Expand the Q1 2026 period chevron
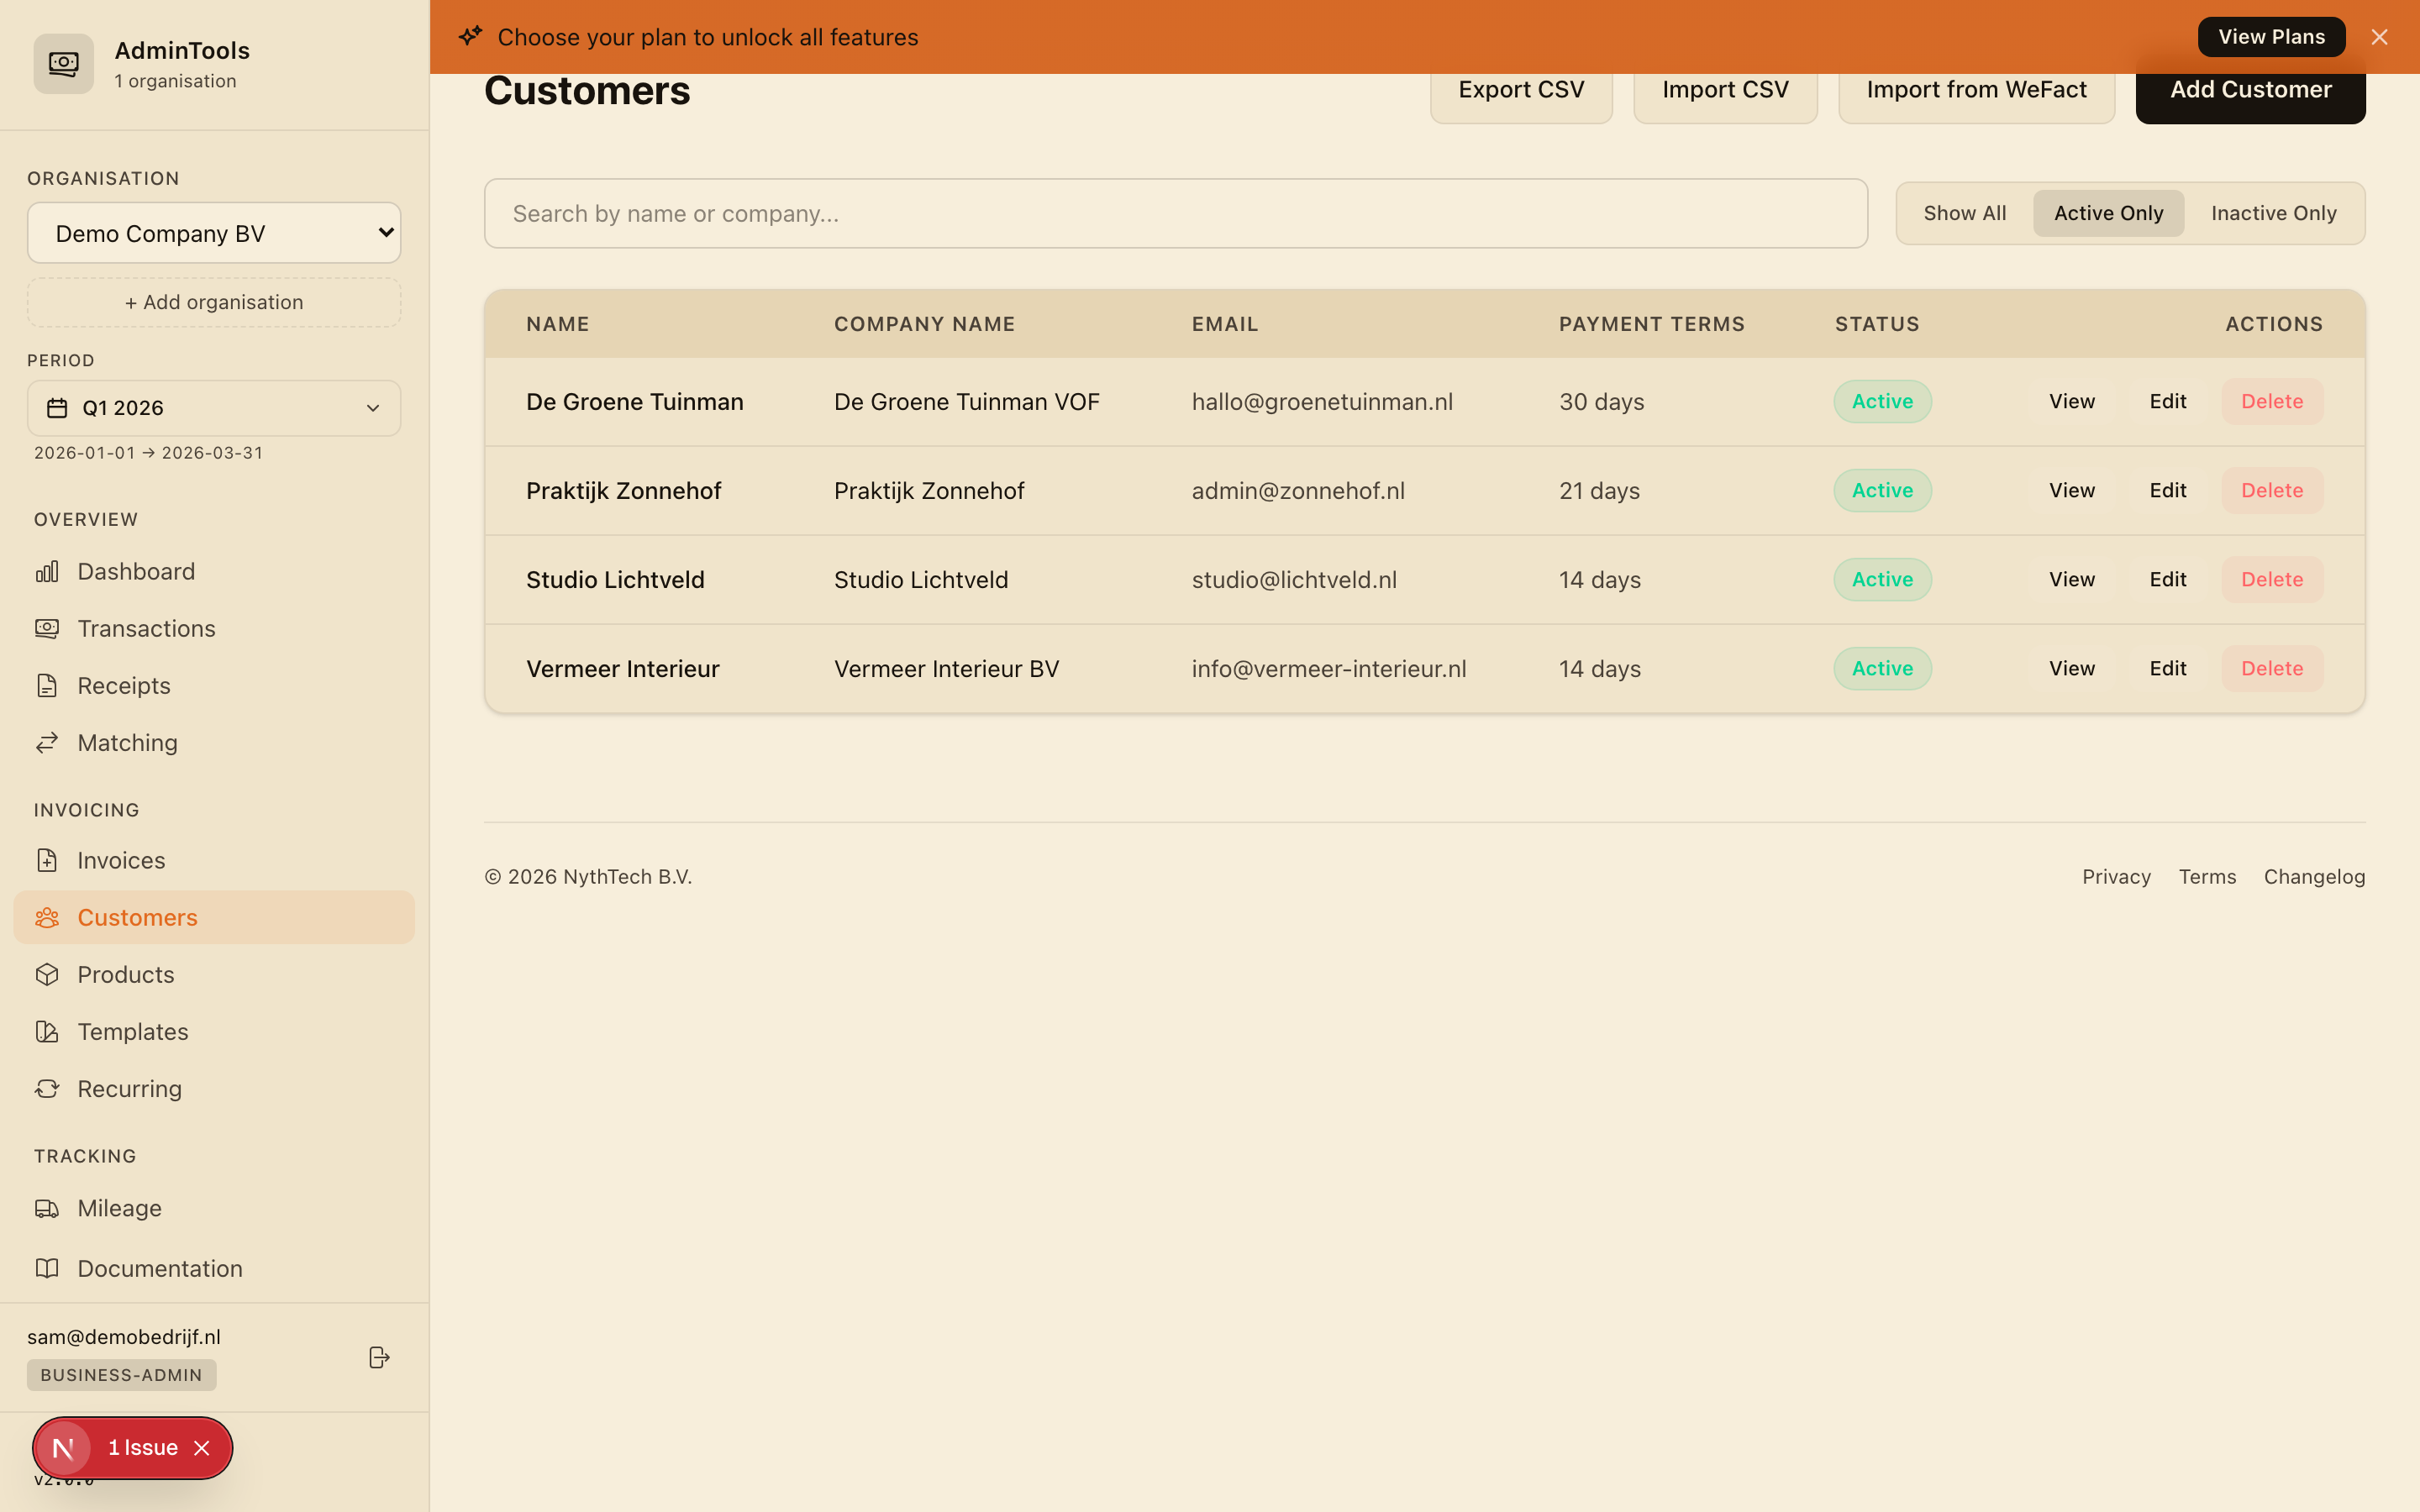The height and width of the screenshot is (1512, 2420). [373, 408]
